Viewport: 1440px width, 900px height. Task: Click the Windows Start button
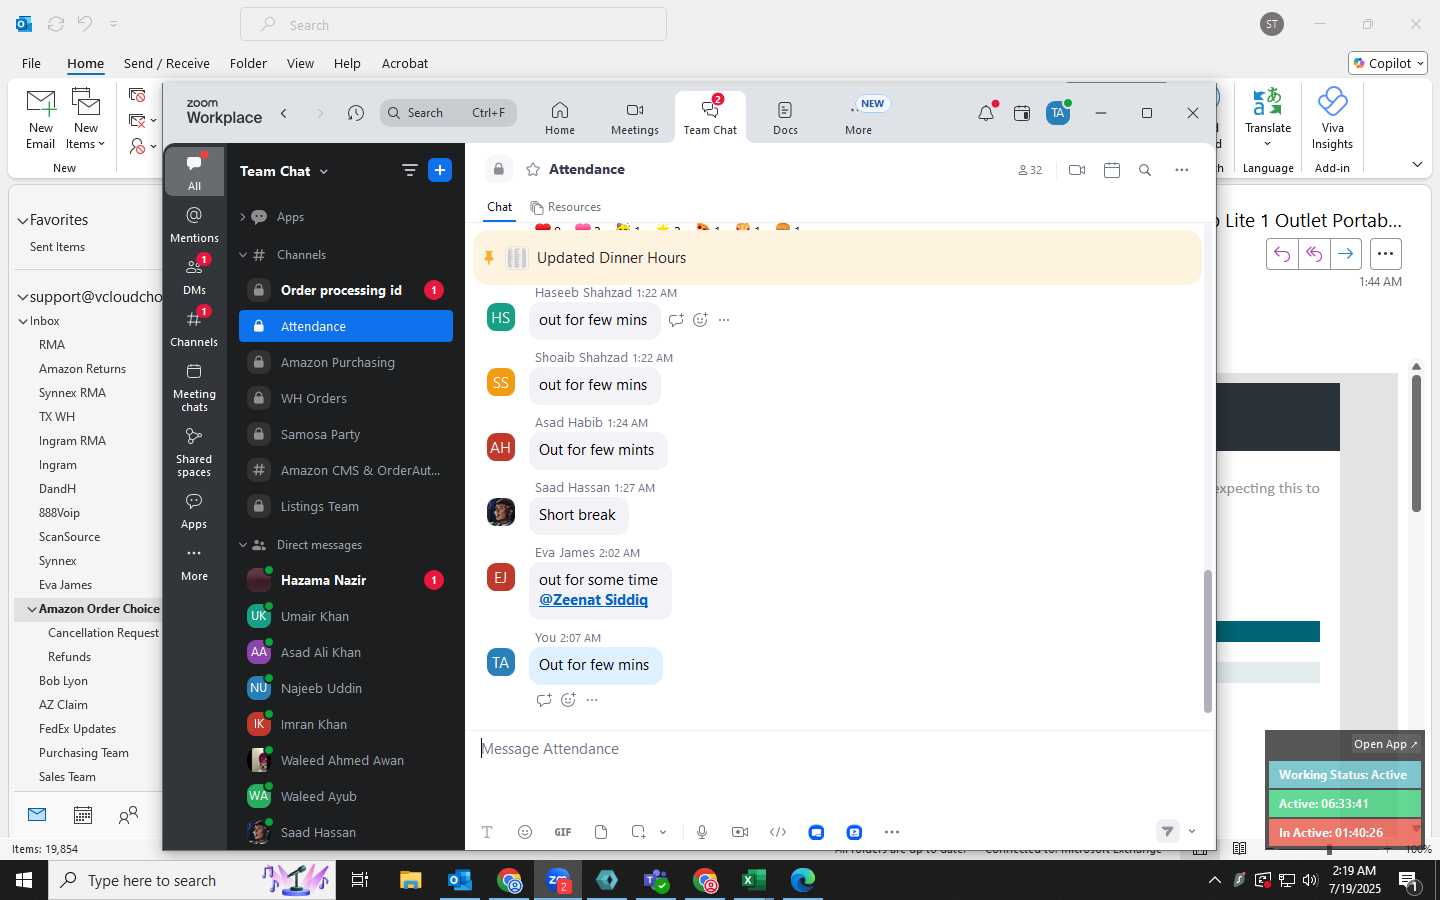pyautogui.click(x=24, y=880)
